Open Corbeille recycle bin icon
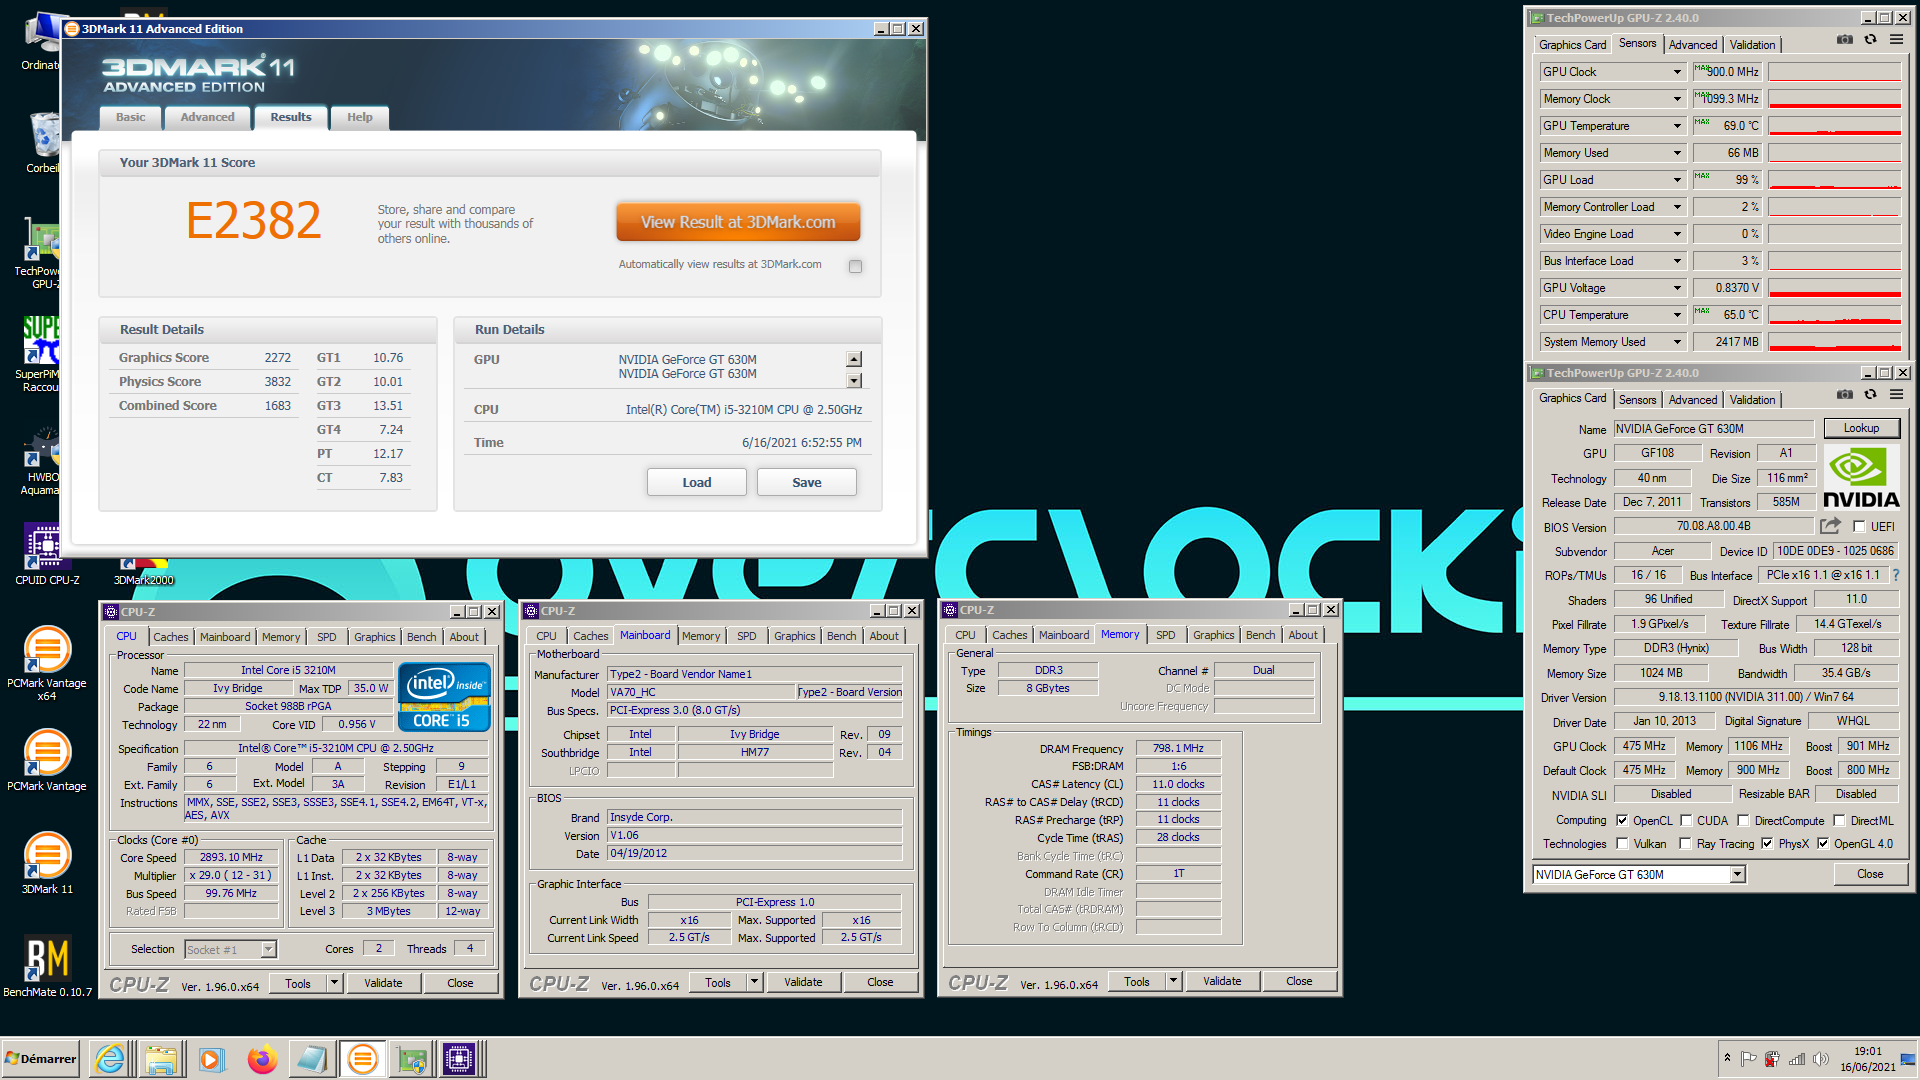 [42, 142]
